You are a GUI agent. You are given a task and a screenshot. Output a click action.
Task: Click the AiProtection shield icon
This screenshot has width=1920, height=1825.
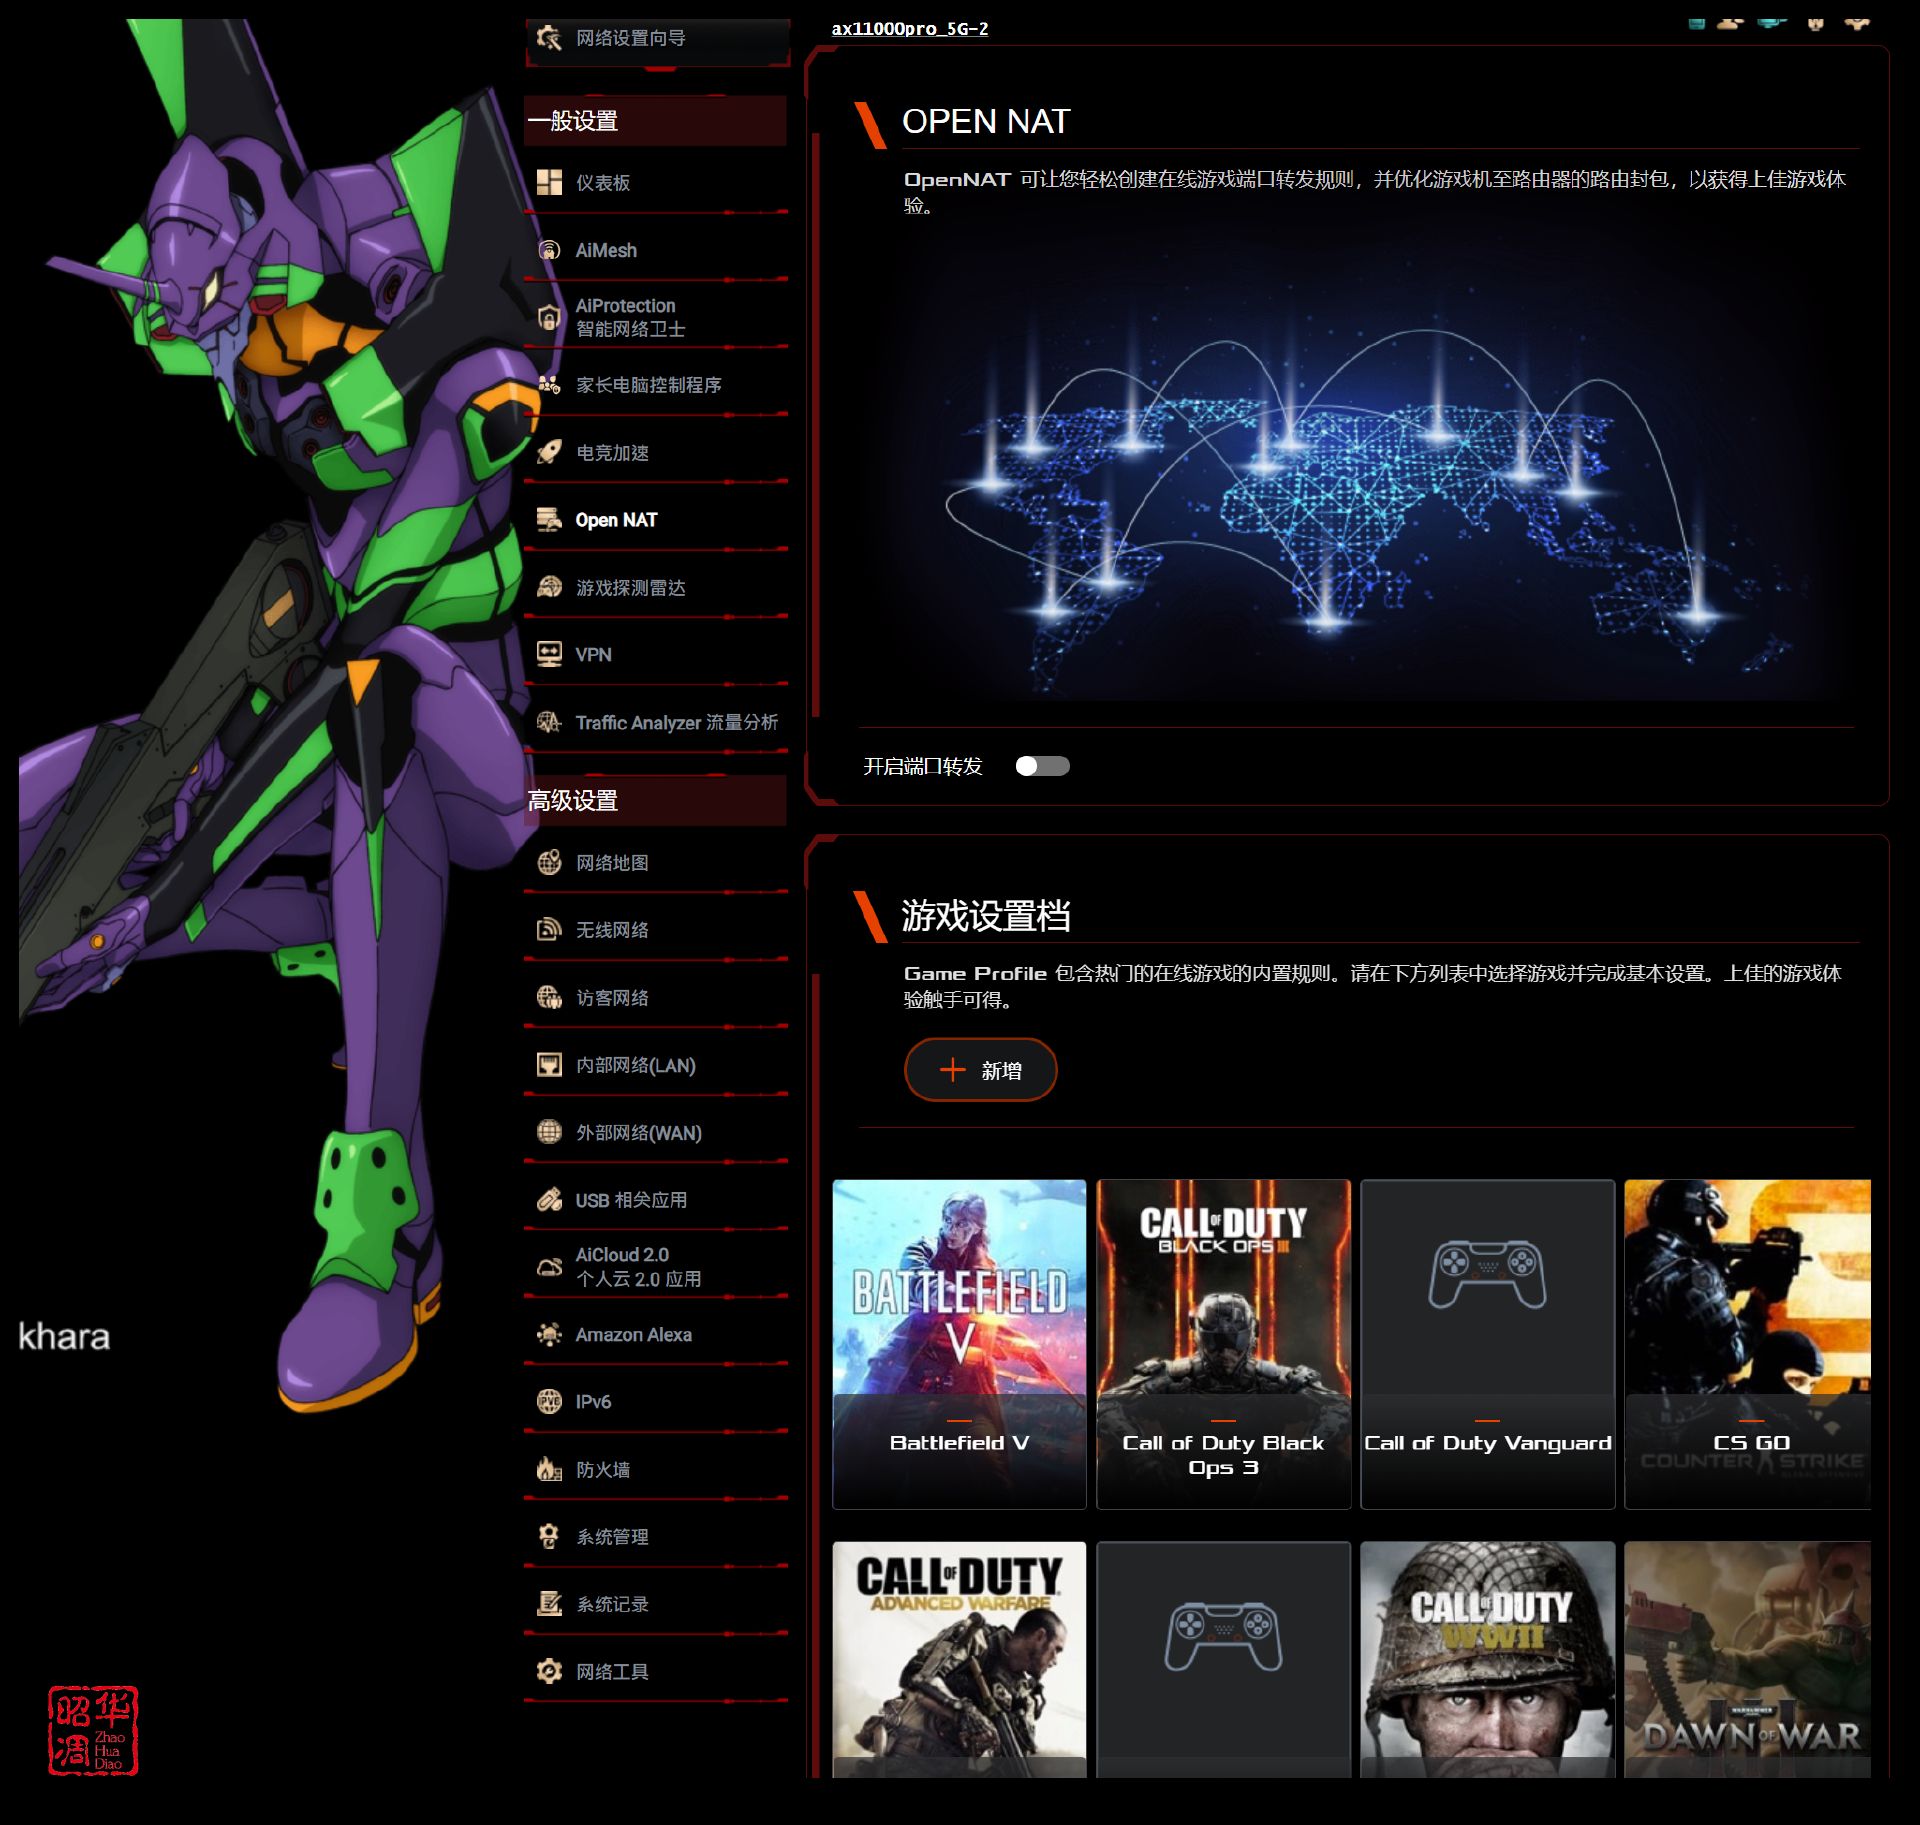click(549, 317)
